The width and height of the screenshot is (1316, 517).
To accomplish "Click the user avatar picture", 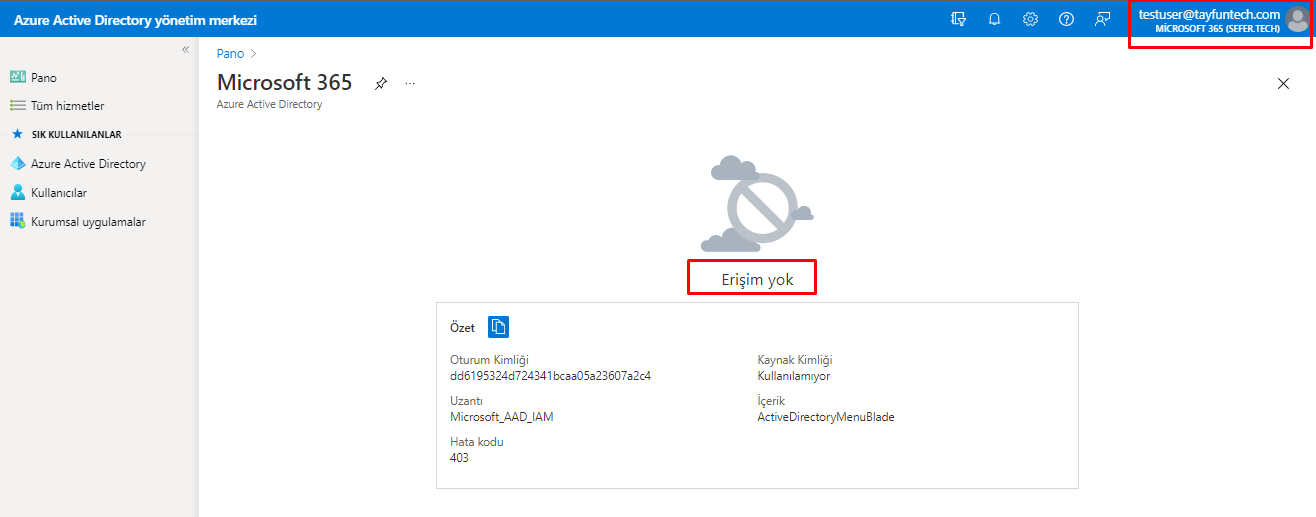I will (1297, 20).
